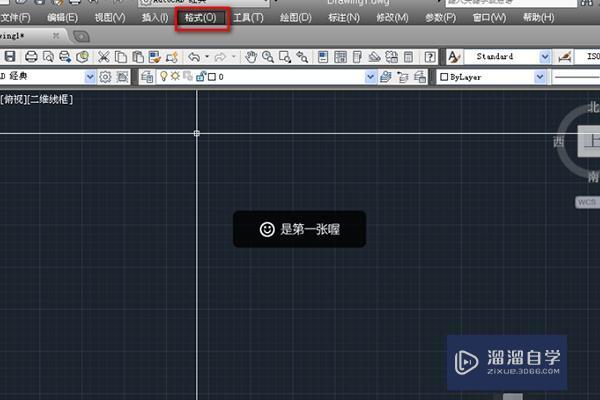Click the Plot (print) icon
The width and height of the screenshot is (600, 400).
(31, 57)
